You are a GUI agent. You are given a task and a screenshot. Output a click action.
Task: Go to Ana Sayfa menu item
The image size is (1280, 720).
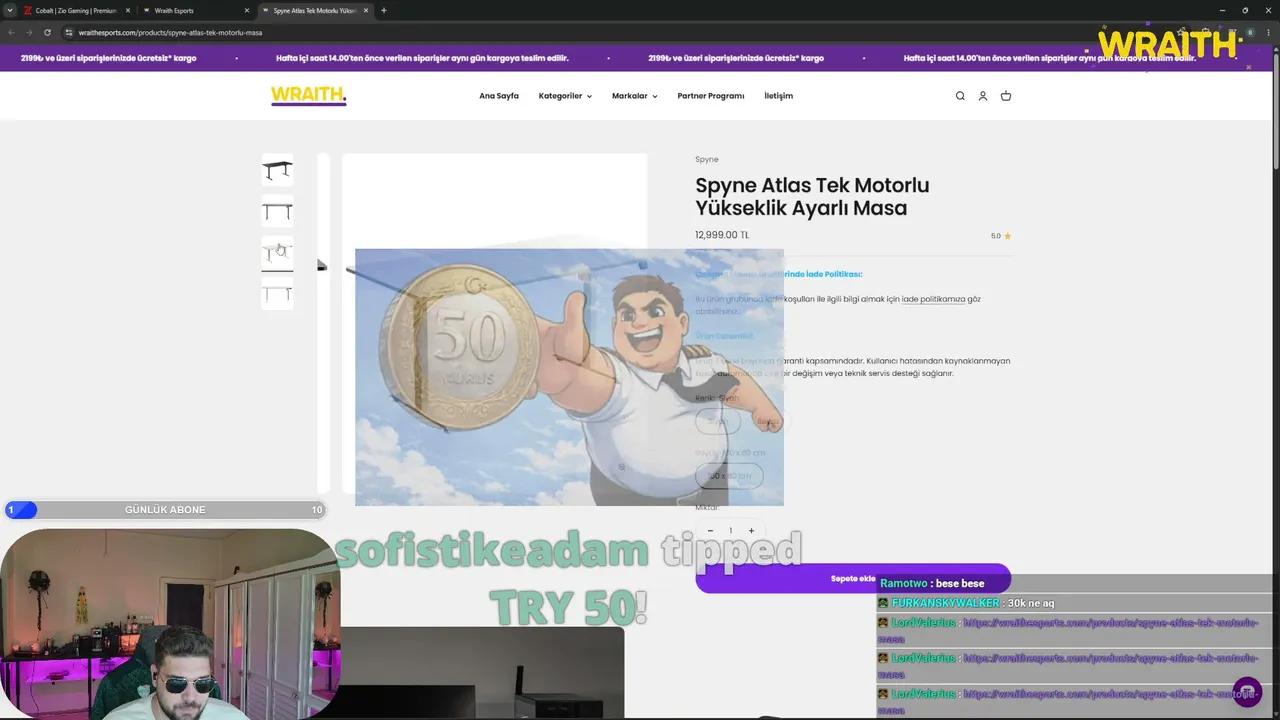tap(499, 96)
